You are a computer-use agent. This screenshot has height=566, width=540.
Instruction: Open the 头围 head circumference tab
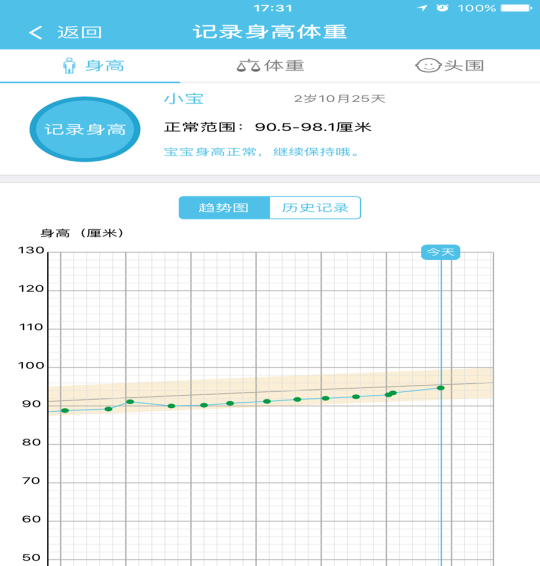pos(450,66)
